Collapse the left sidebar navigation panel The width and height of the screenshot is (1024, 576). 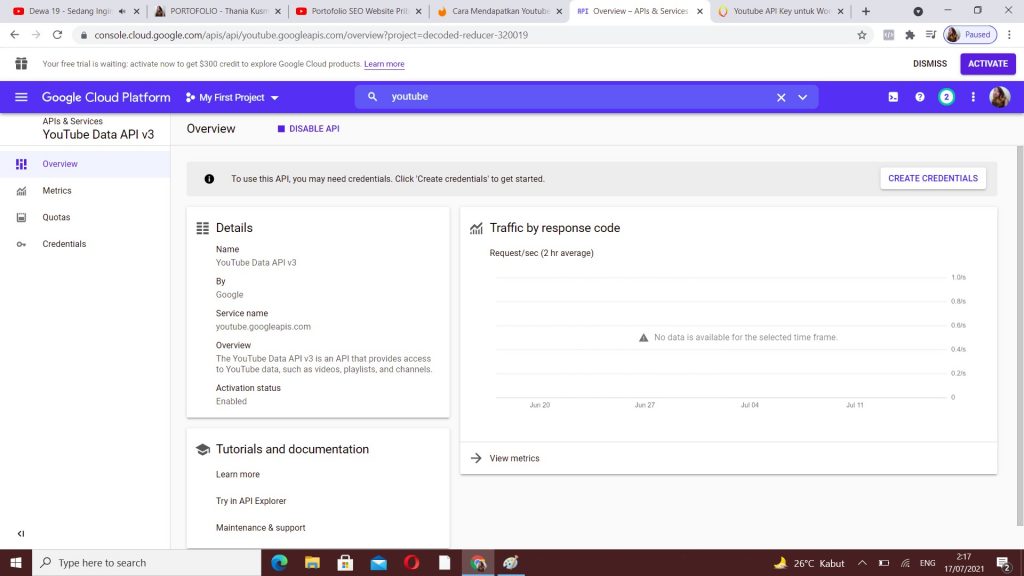(x=21, y=534)
